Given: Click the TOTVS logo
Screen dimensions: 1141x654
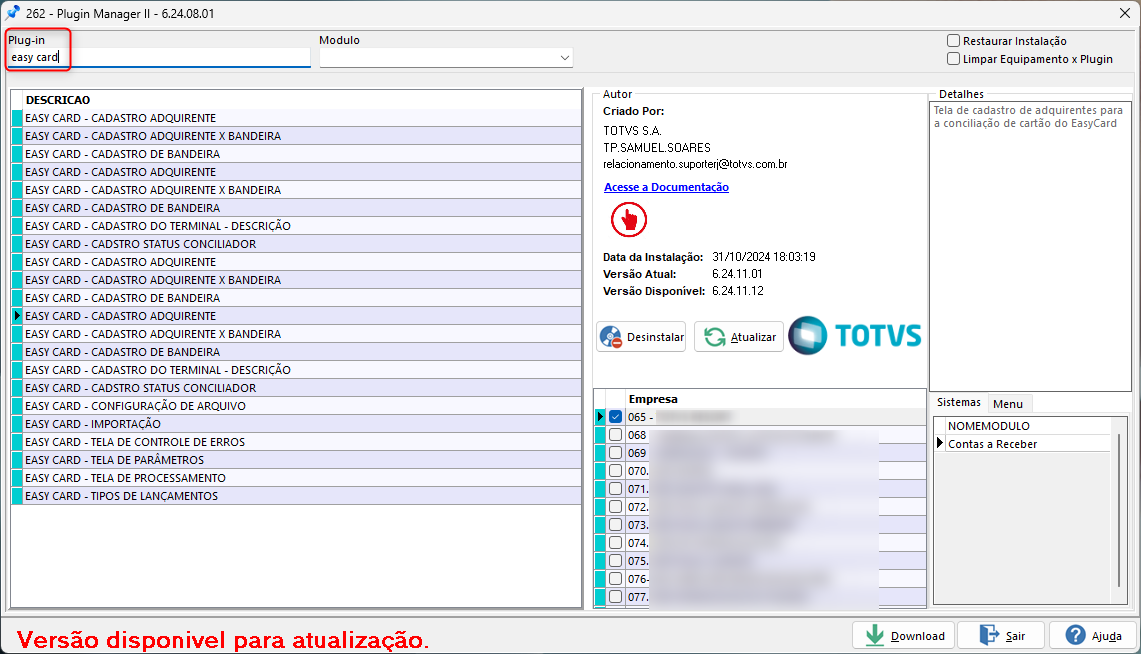Looking at the screenshot, I should tap(855, 335).
